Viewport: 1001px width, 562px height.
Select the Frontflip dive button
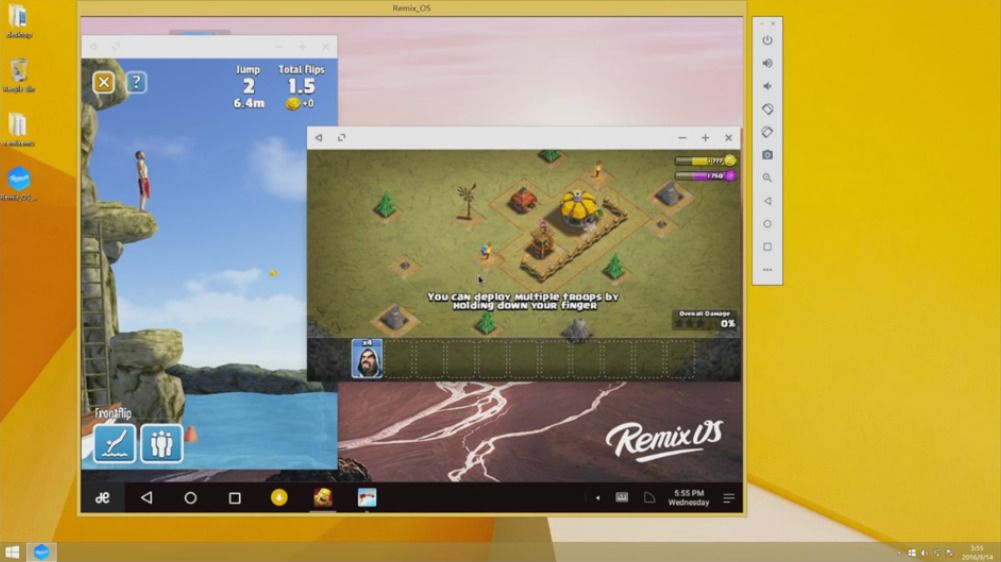[x=115, y=443]
